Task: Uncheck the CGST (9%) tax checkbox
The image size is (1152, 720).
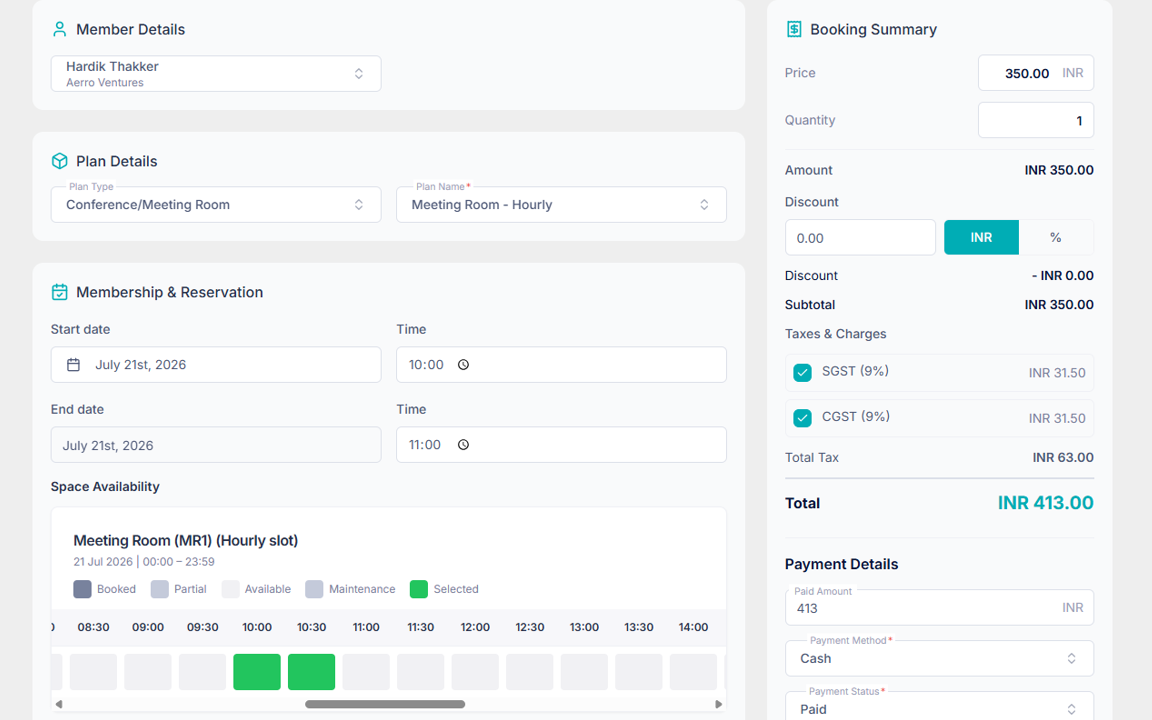Action: coord(802,418)
